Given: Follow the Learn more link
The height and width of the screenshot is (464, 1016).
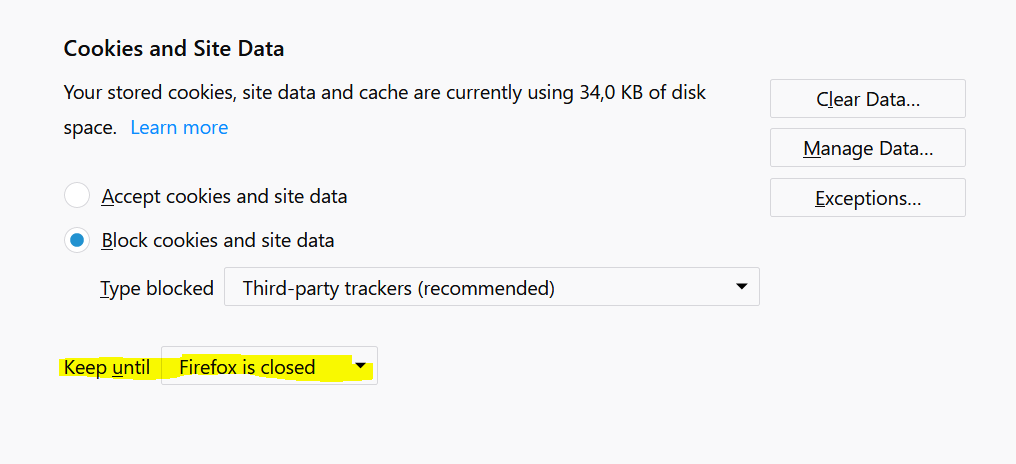Looking at the screenshot, I should [x=179, y=128].
